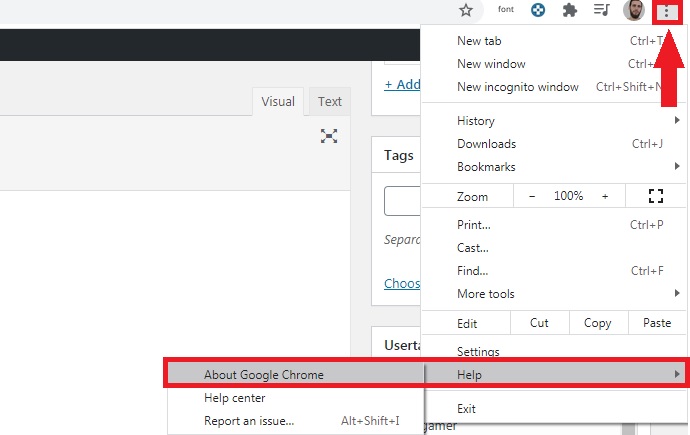Click inside the Tags input field
690x435 pixels.
402,201
